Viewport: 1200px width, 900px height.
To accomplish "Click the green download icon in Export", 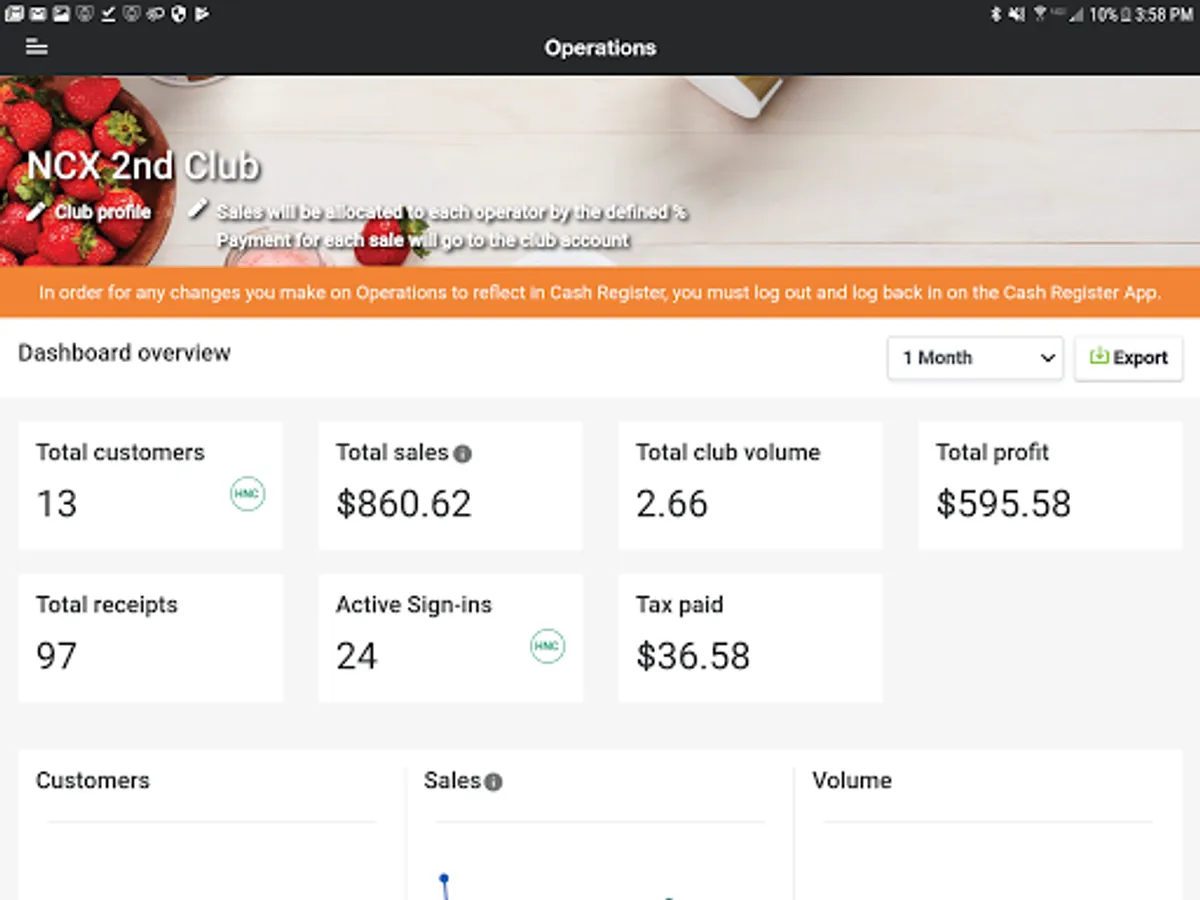I will (x=1098, y=357).
